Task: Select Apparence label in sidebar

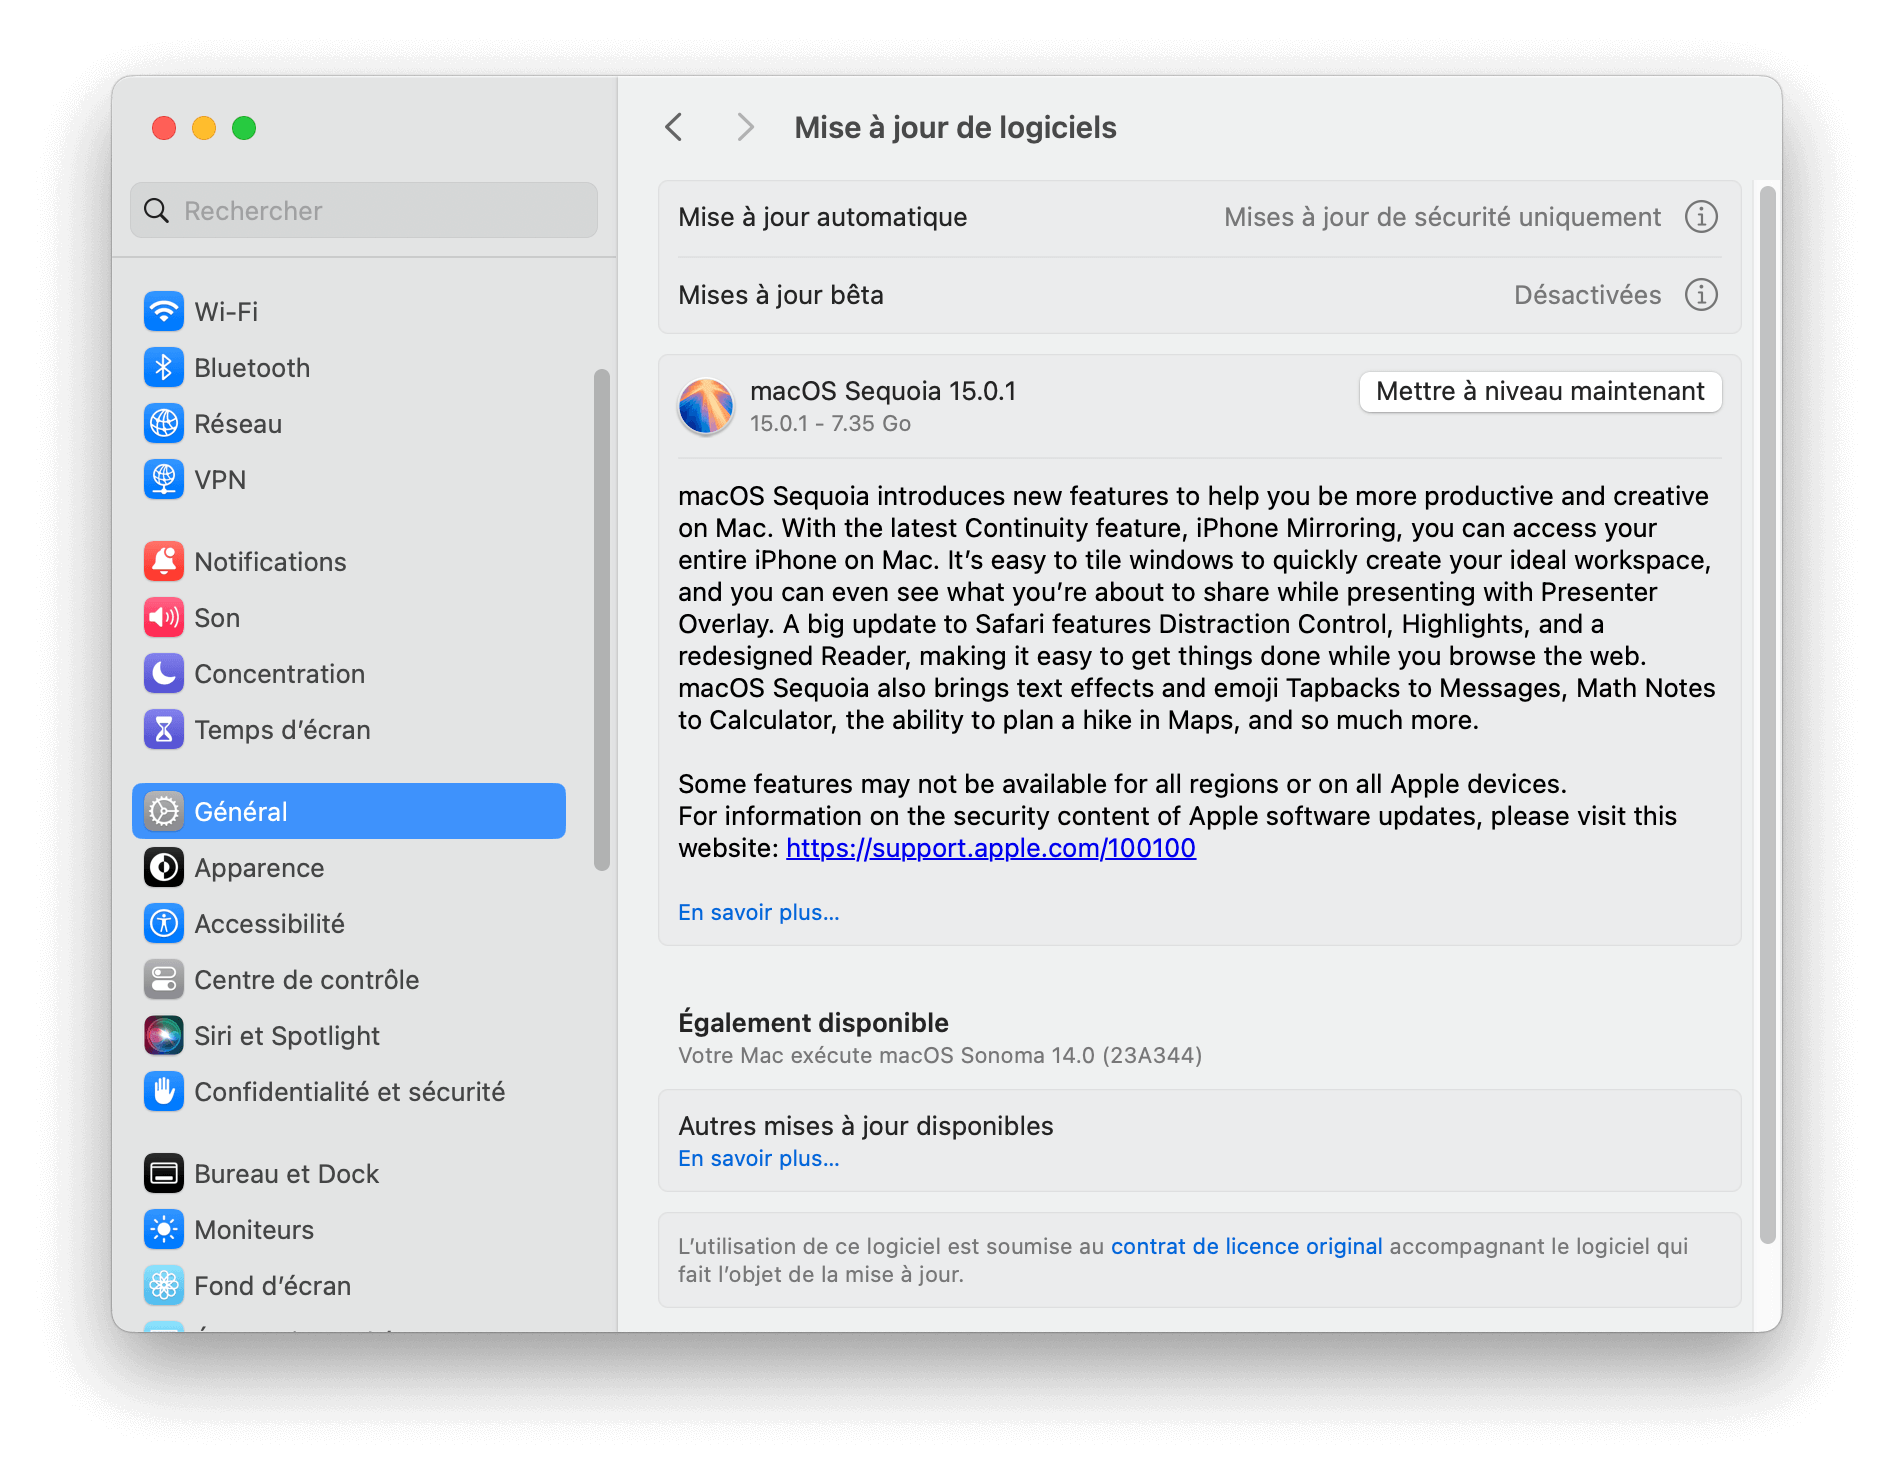Action: 259,868
